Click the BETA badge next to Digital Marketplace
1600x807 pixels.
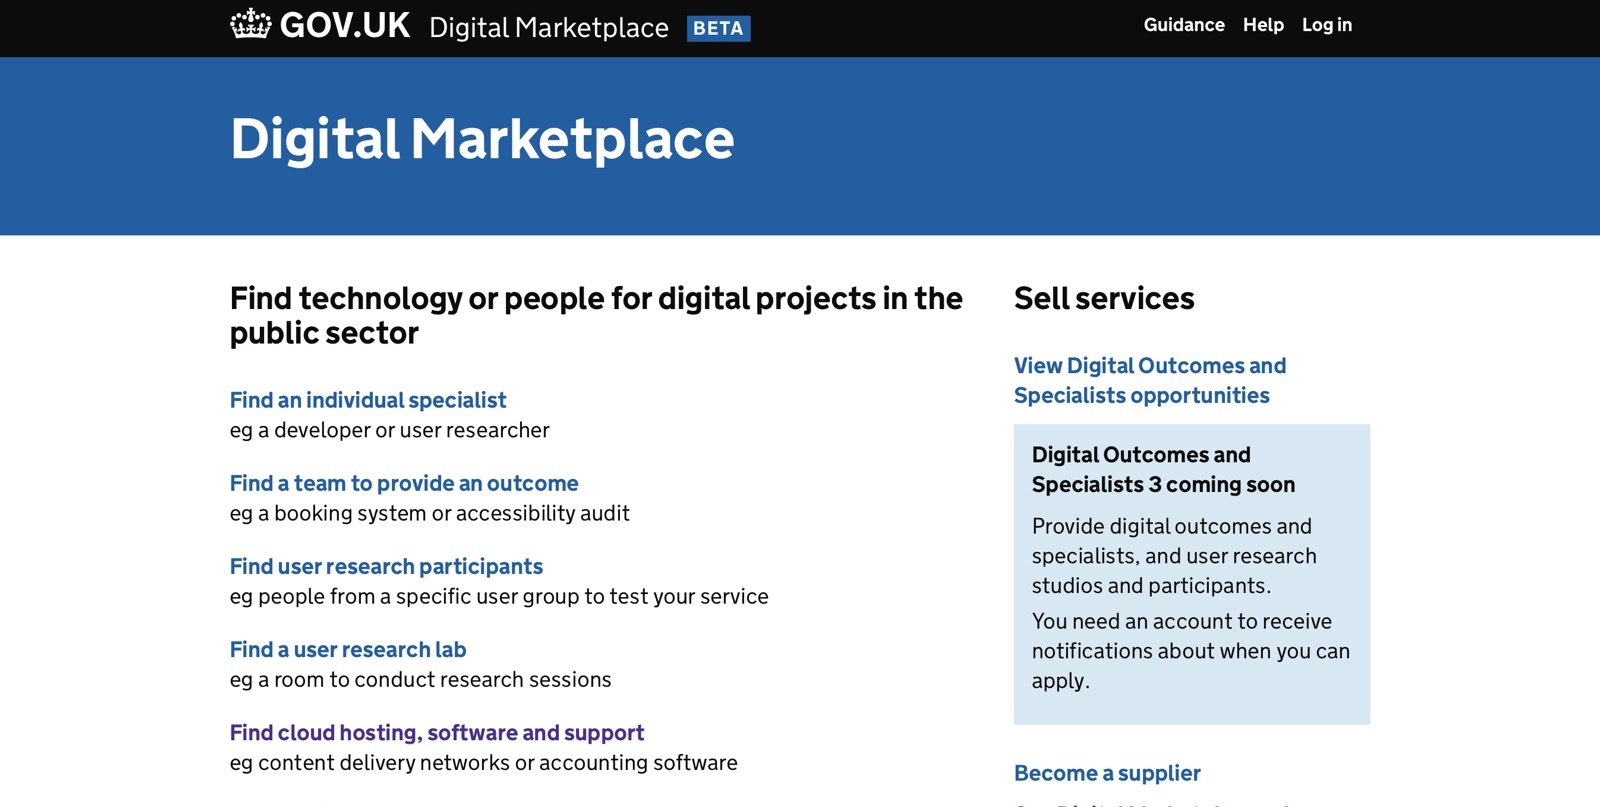coord(718,28)
